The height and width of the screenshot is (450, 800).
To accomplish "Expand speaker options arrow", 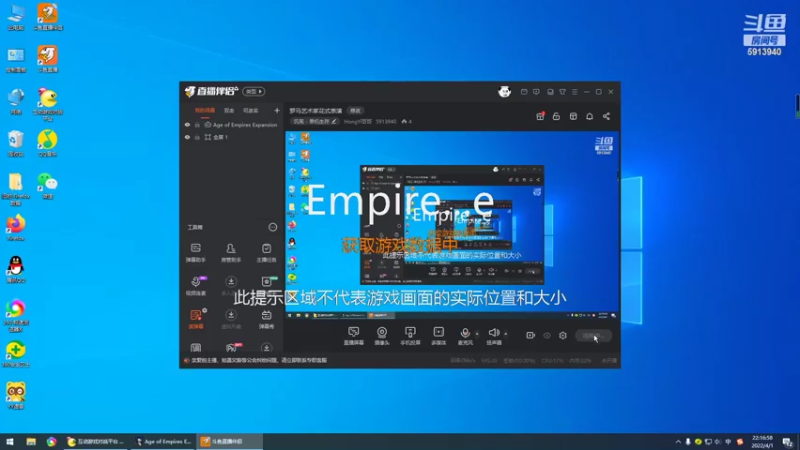I will pos(506,334).
